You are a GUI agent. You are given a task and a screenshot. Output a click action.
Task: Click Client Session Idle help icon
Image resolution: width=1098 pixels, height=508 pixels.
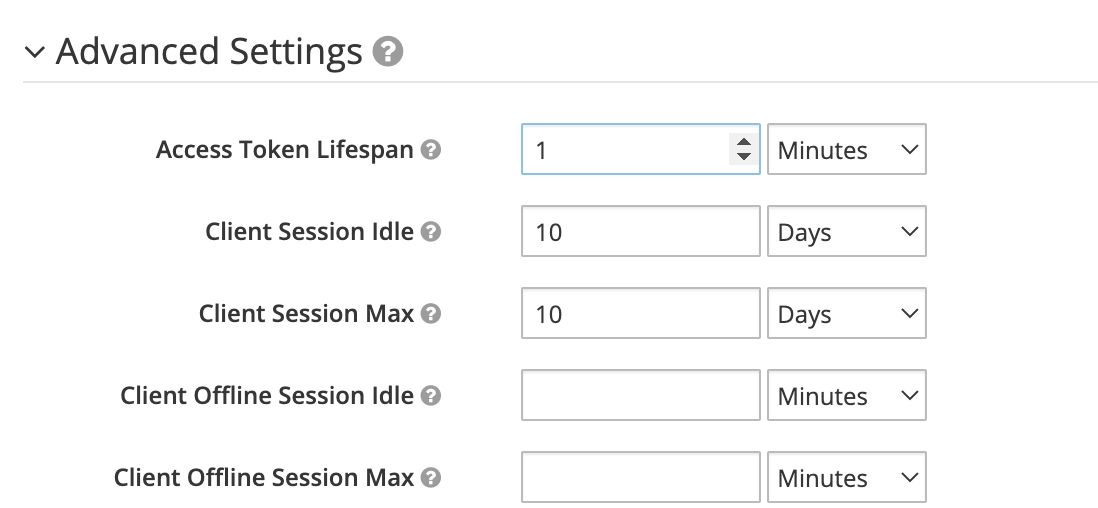point(431,232)
